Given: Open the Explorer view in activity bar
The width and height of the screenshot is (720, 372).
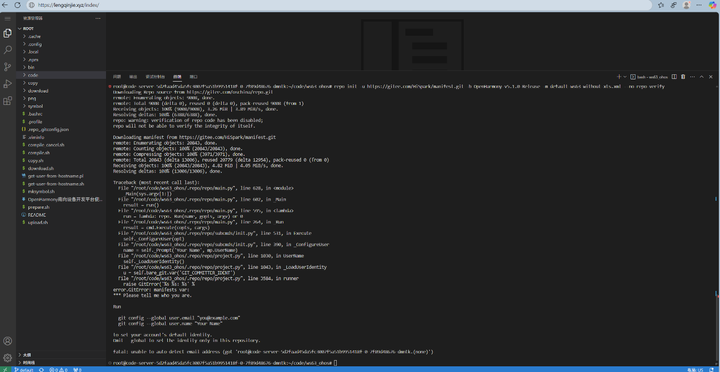Looking at the screenshot, I should [x=7, y=33].
